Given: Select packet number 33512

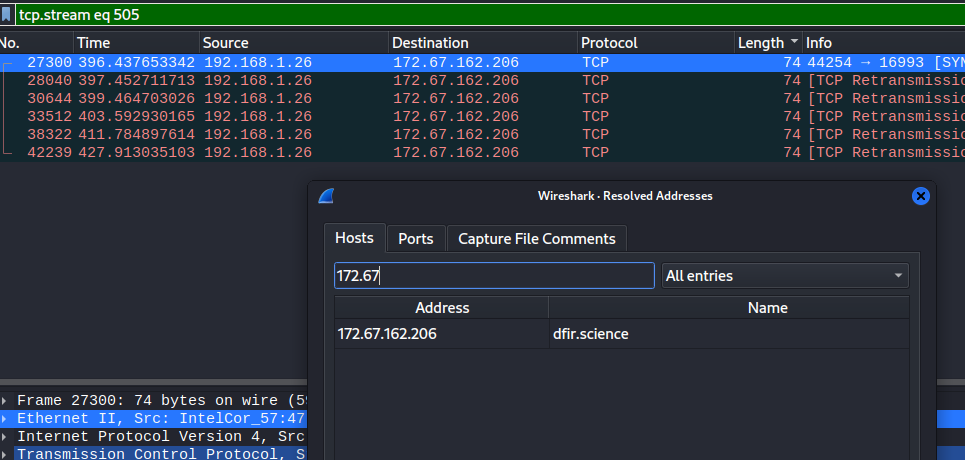Looking at the screenshot, I should 482,116.
